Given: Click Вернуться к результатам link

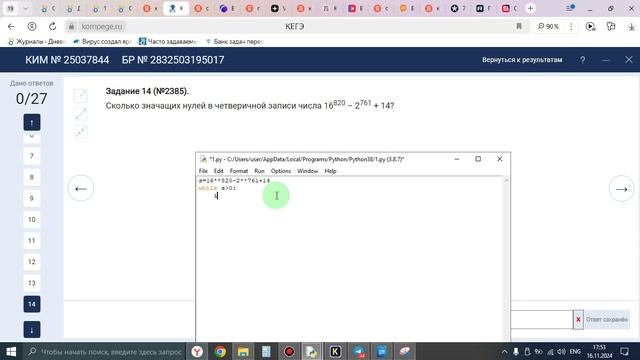Looking at the screenshot, I should point(522,60).
